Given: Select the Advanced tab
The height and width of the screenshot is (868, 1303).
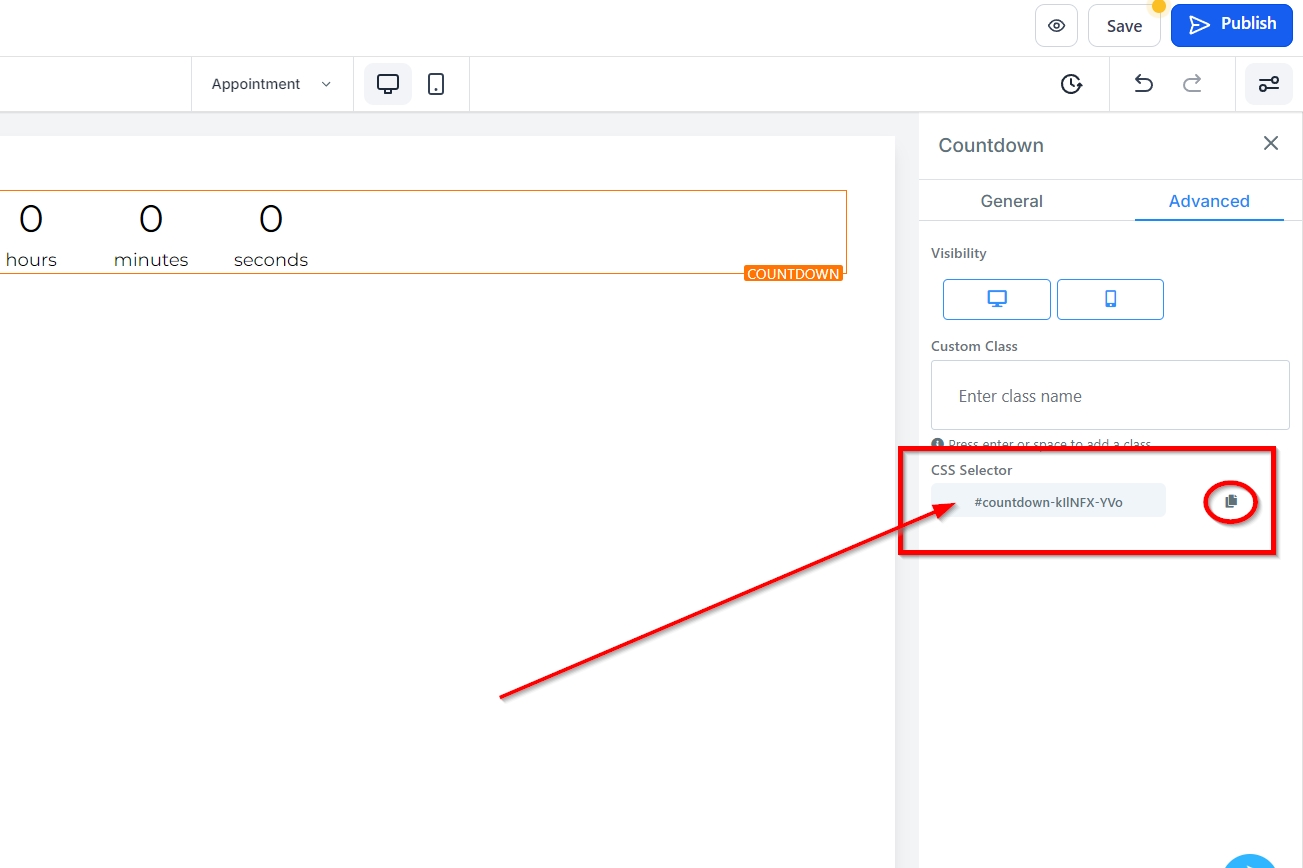Looking at the screenshot, I should pos(1208,201).
